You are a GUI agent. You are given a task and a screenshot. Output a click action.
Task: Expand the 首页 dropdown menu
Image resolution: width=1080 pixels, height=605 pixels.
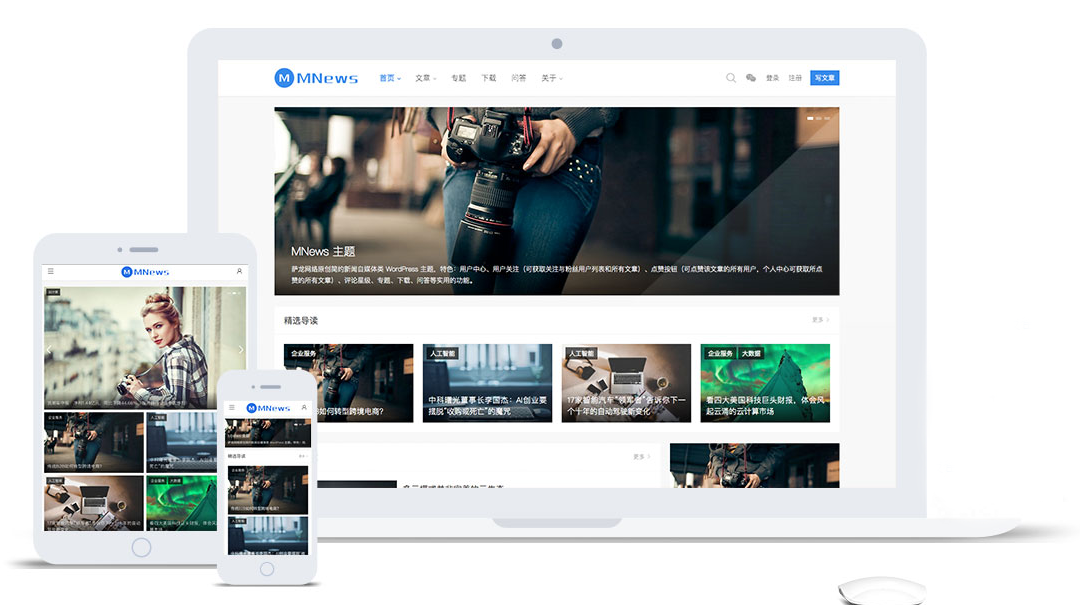tap(389, 77)
